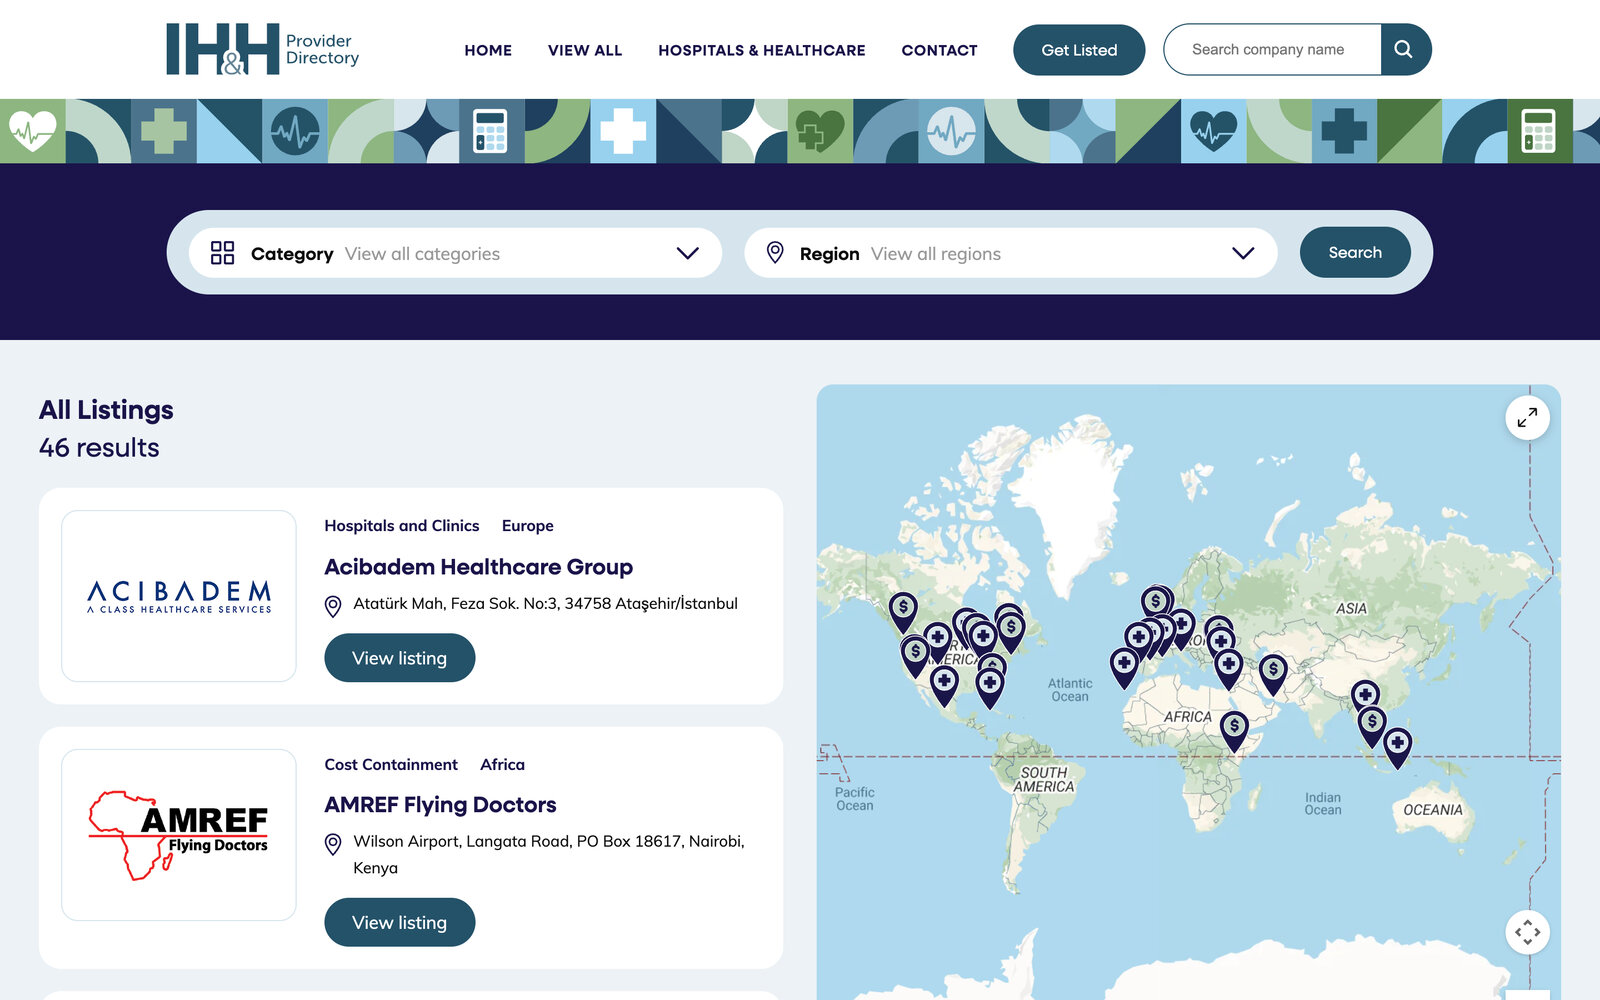Open the CONTACT menu item

coord(939,50)
